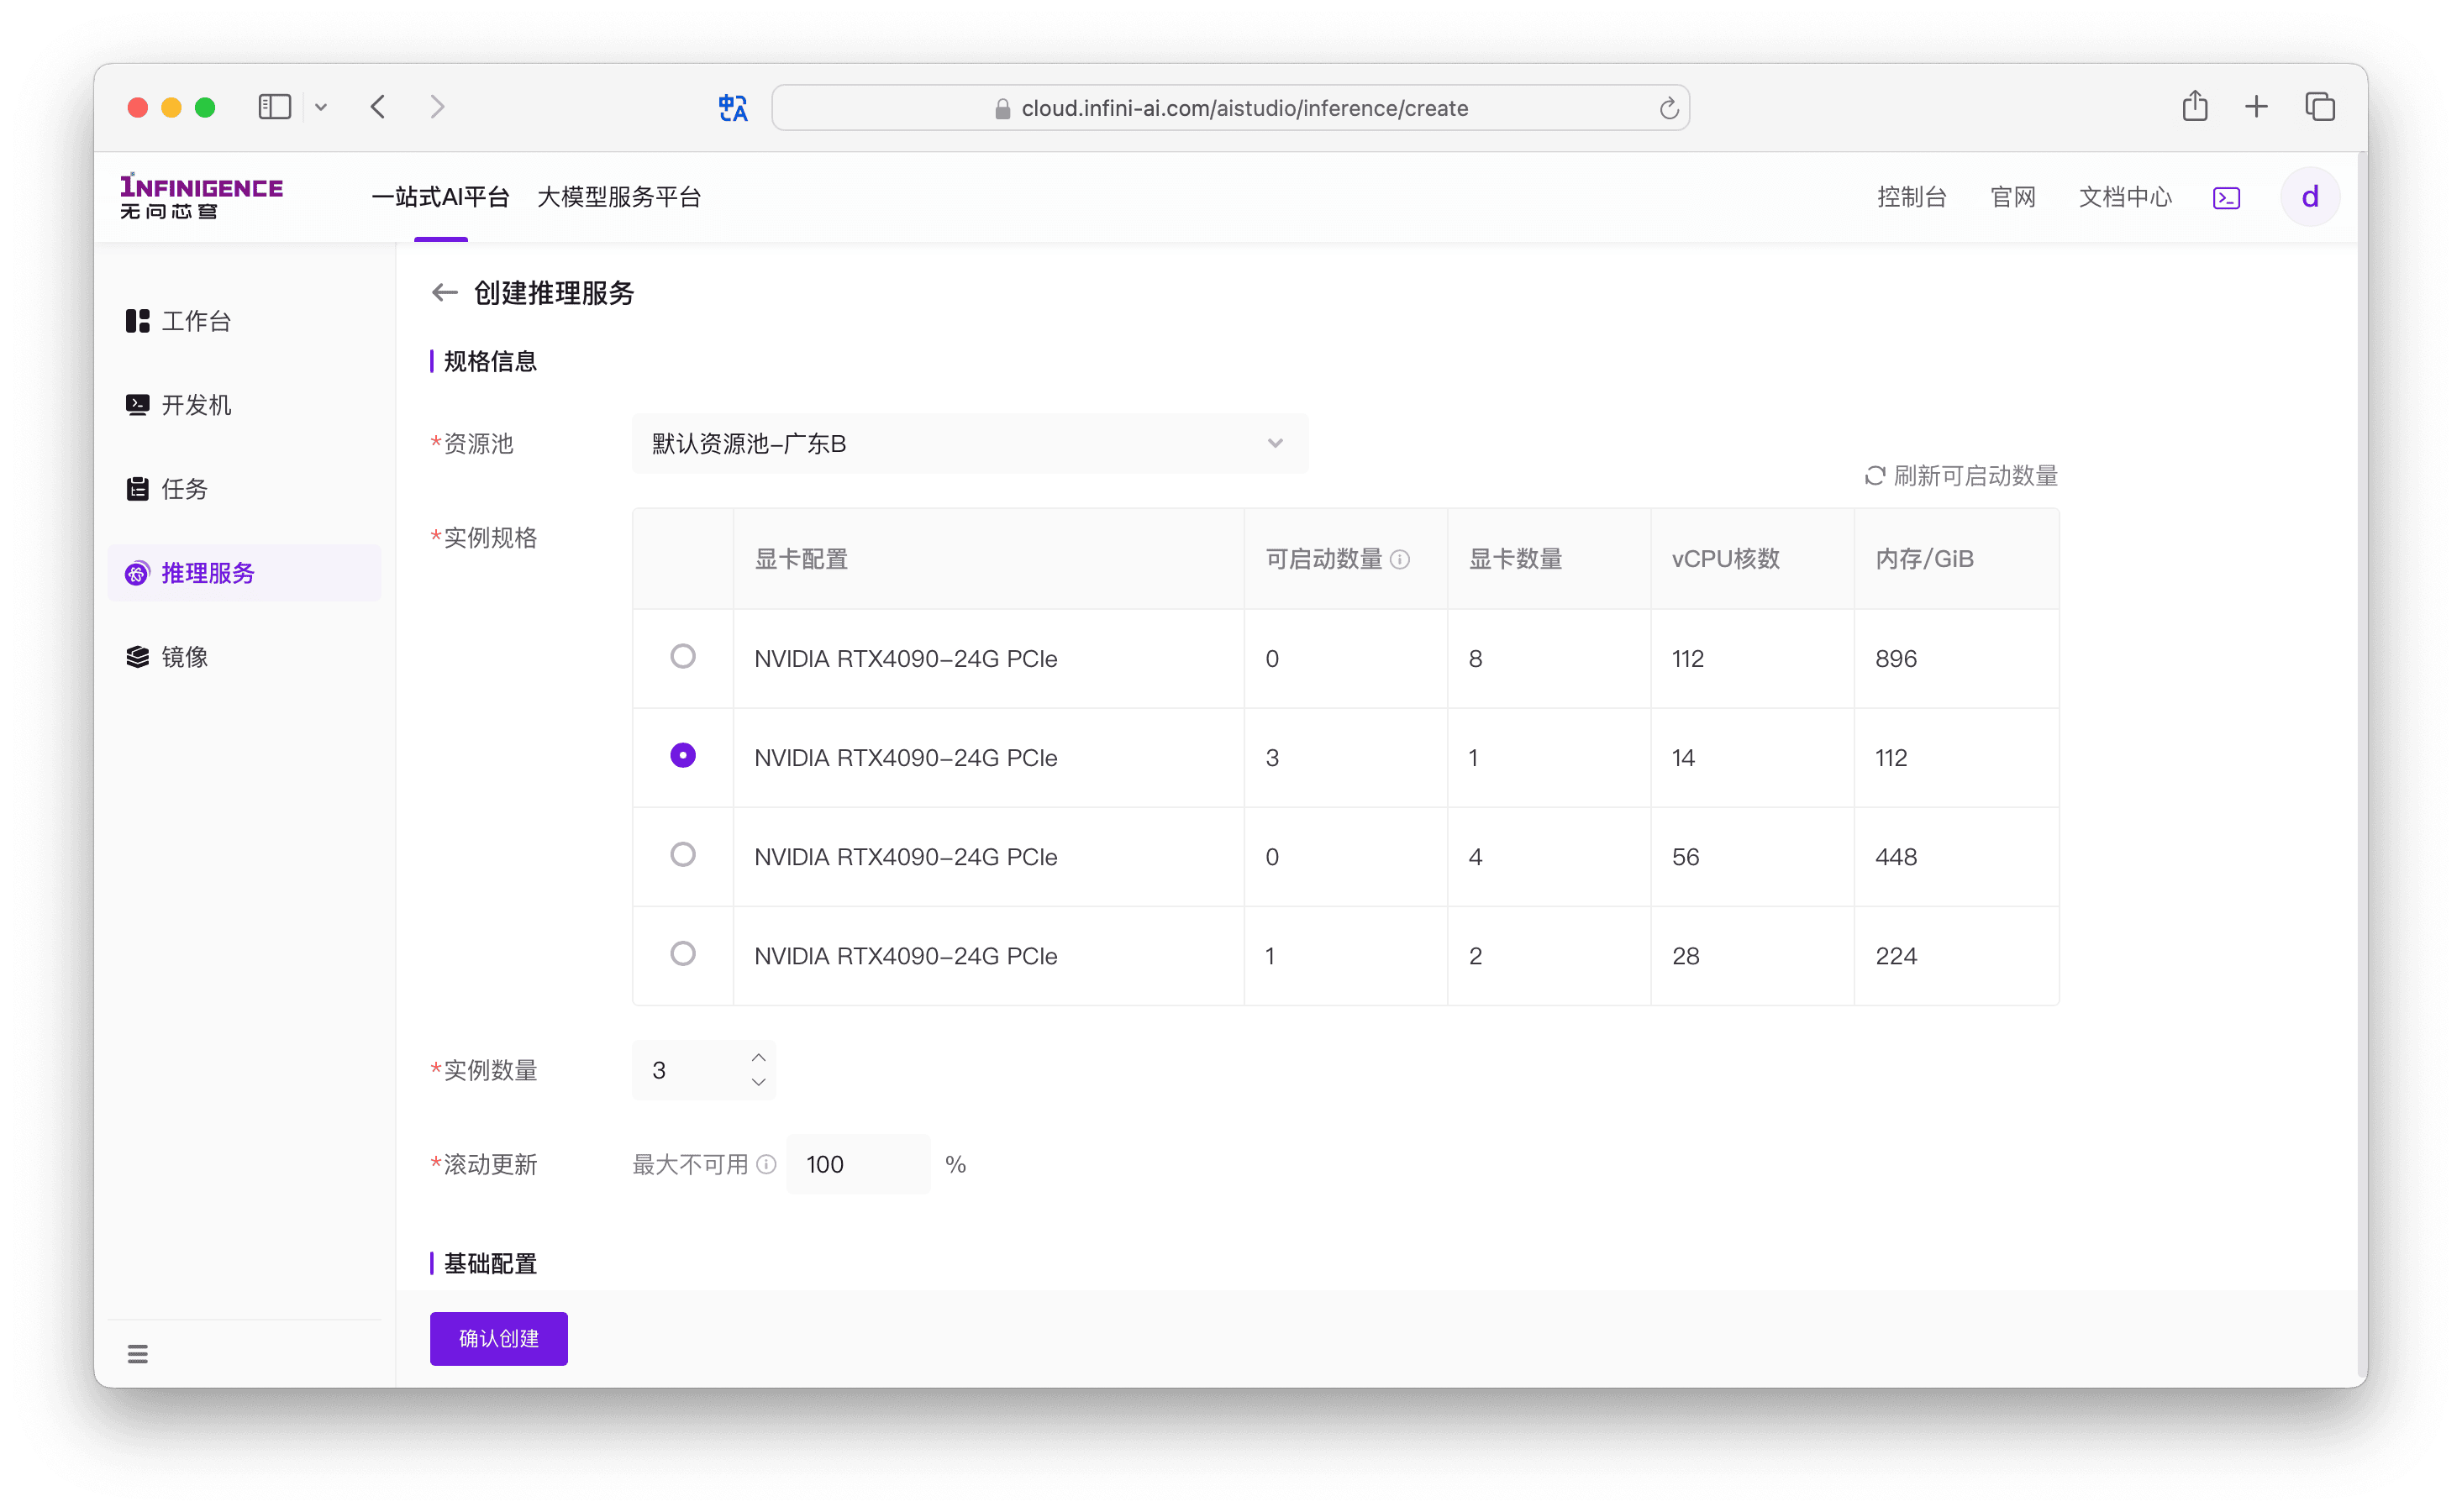Show tab overview icon in Safari
This screenshot has height=1512, width=2462.
[2320, 107]
